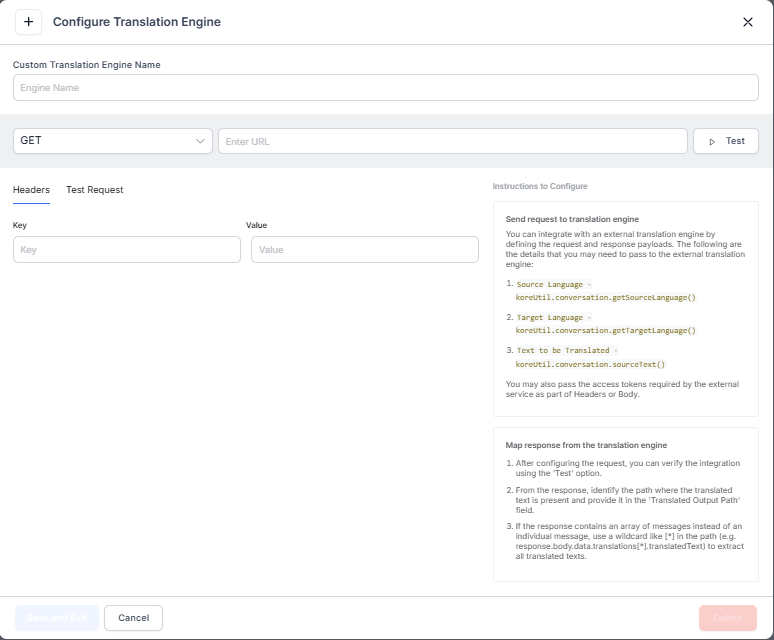This screenshot has width=774, height=640.
Task: Click the Save and Exit button
Action: coord(56,618)
